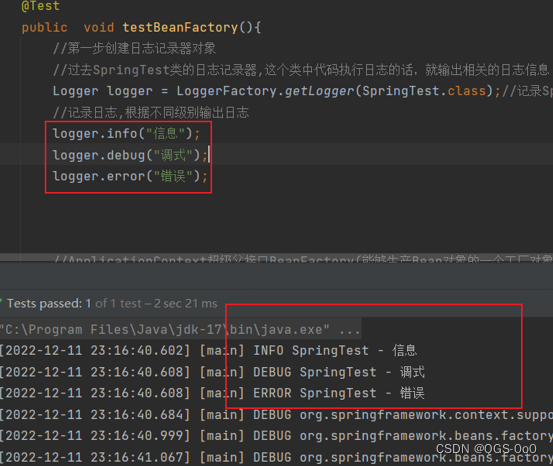Viewport: 553px width, 466px height.
Task: Click the DEBUG org.springframework.context log line
Action: (276, 415)
